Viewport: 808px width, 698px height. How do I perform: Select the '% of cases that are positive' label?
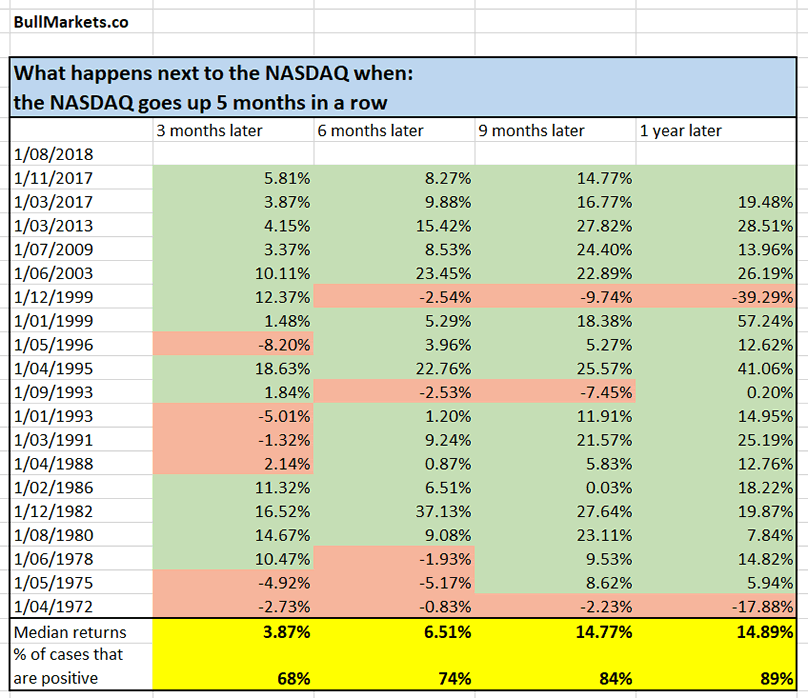(x=70, y=665)
